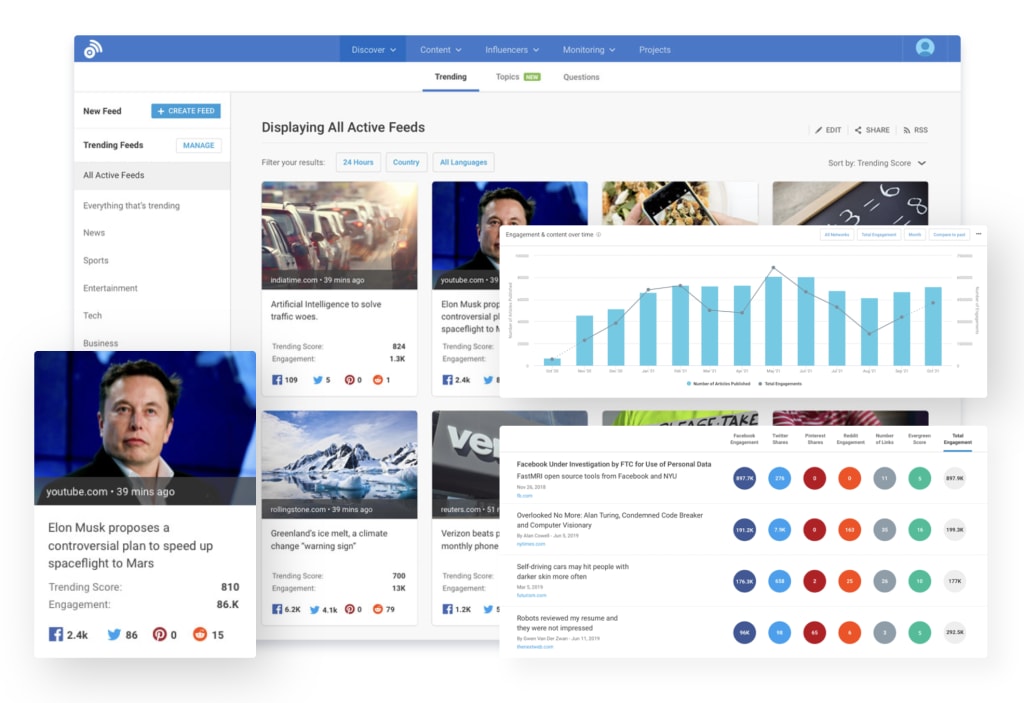Open the Monitoring dropdown menu
The width and height of the screenshot is (1024, 703).
pos(588,48)
